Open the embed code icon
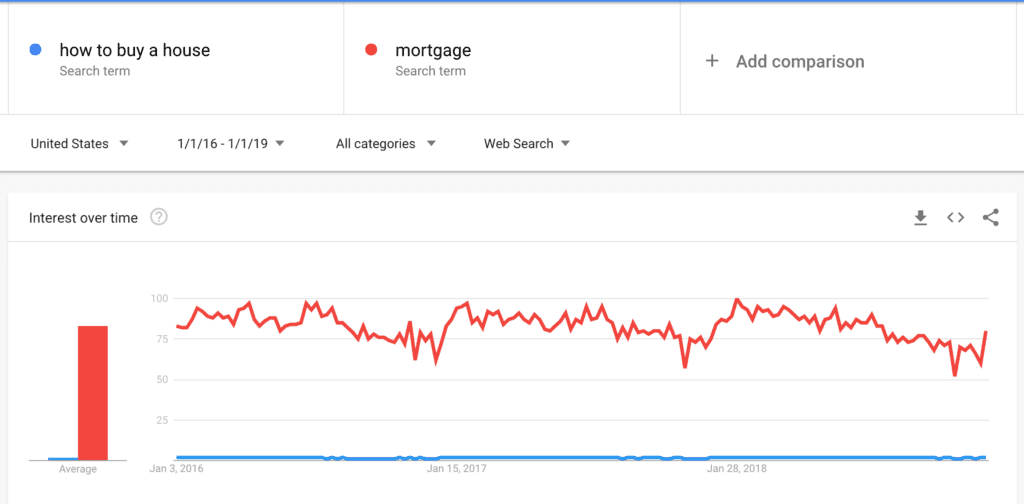The image size is (1024, 504). coord(955,218)
